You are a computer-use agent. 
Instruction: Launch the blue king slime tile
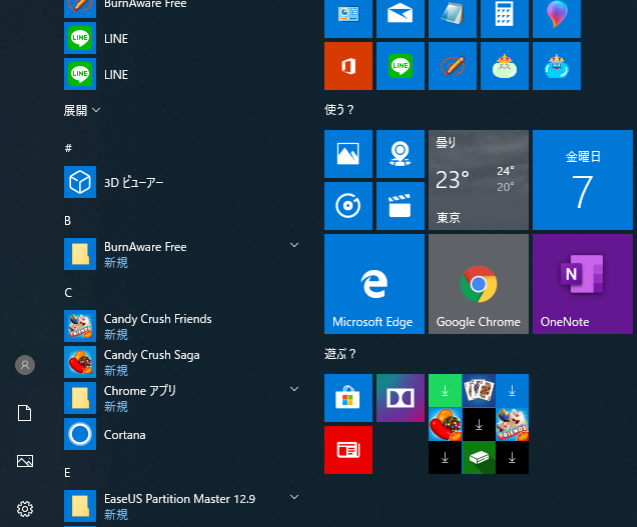pos(557,66)
